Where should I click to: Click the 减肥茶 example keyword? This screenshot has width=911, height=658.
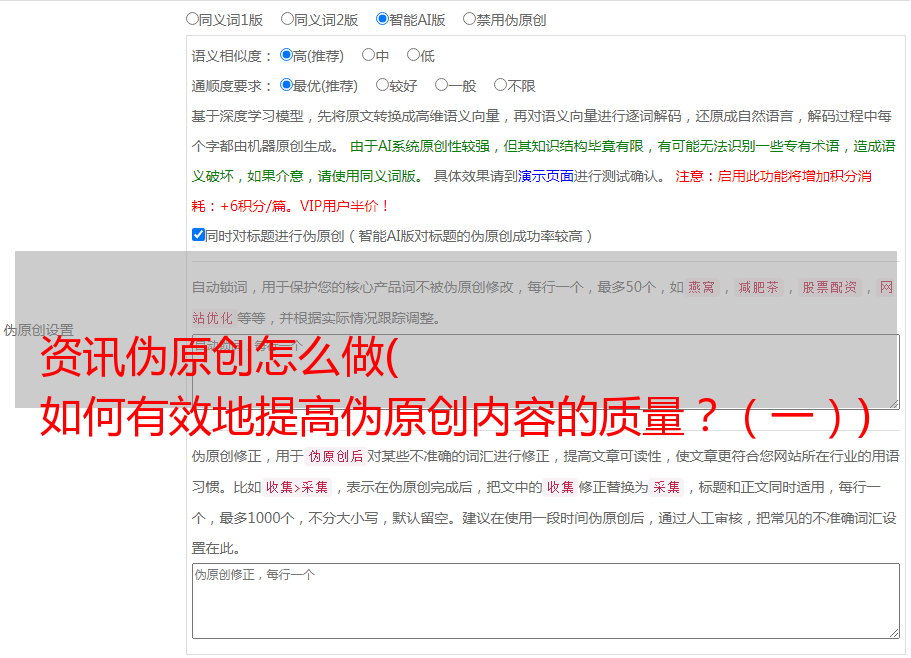(x=758, y=287)
